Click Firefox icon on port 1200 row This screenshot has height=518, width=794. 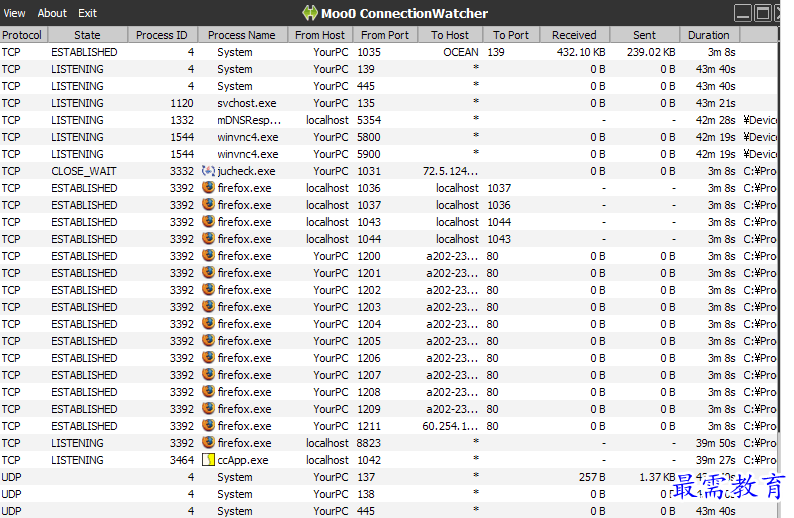pyautogui.click(x=208, y=256)
